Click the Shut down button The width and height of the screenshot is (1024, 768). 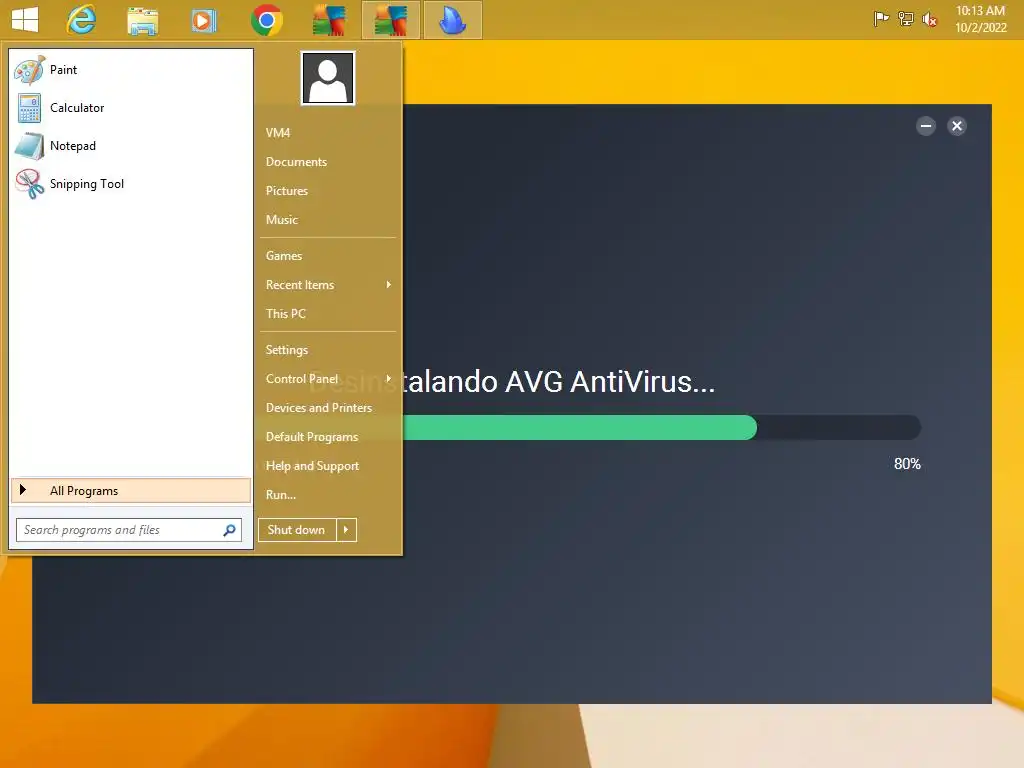pos(296,530)
